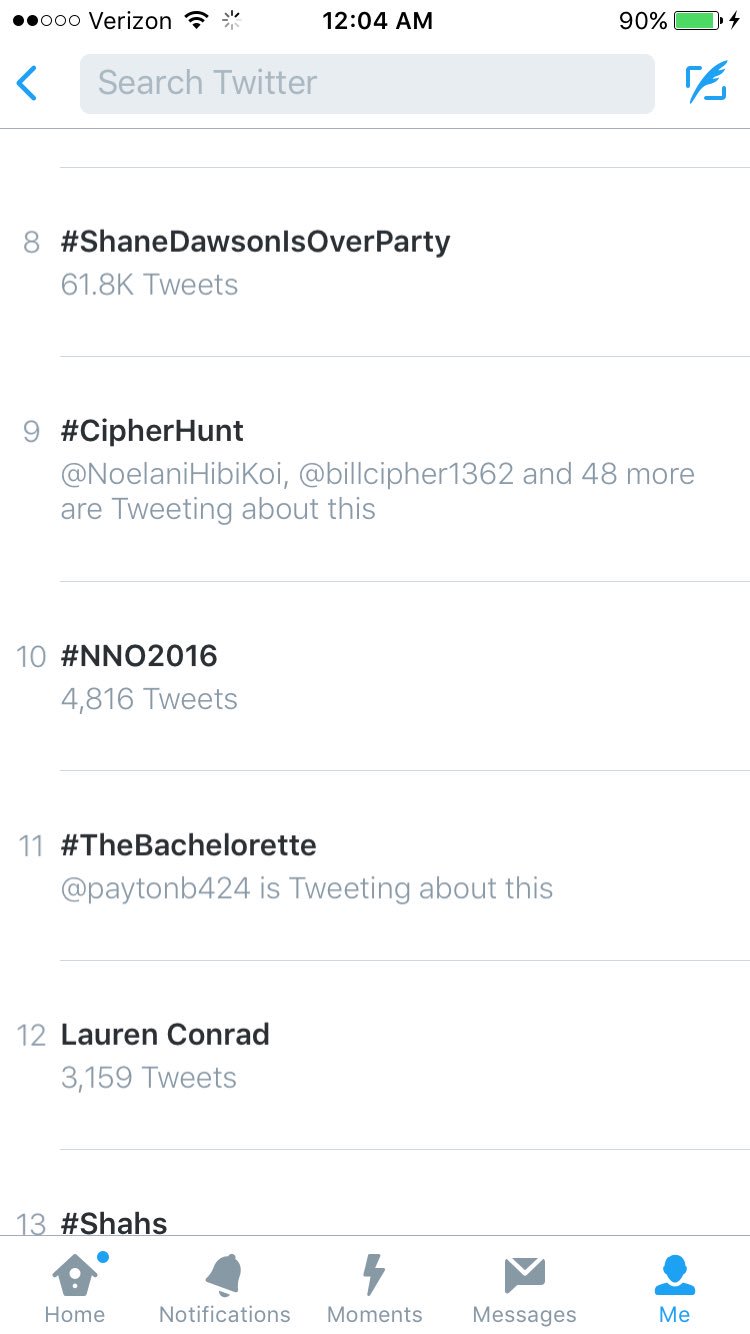Open the Me profile tab

[x=674, y=1289]
